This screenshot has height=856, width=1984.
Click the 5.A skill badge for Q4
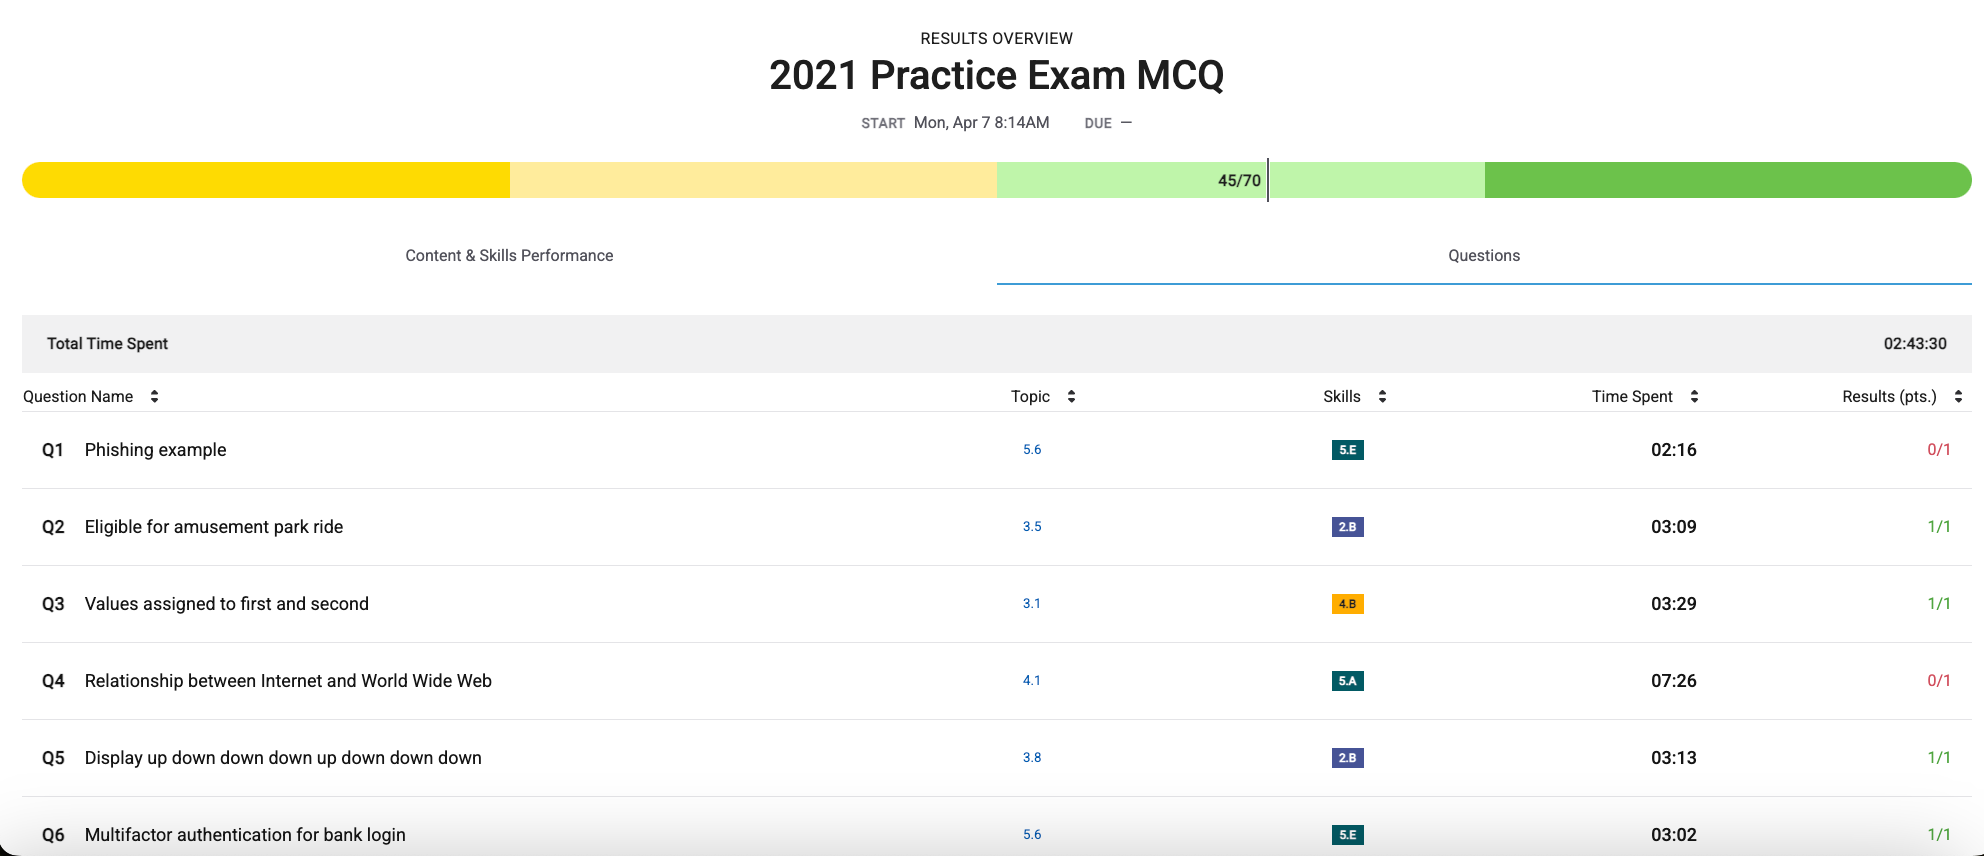[x=1348, y=681]
